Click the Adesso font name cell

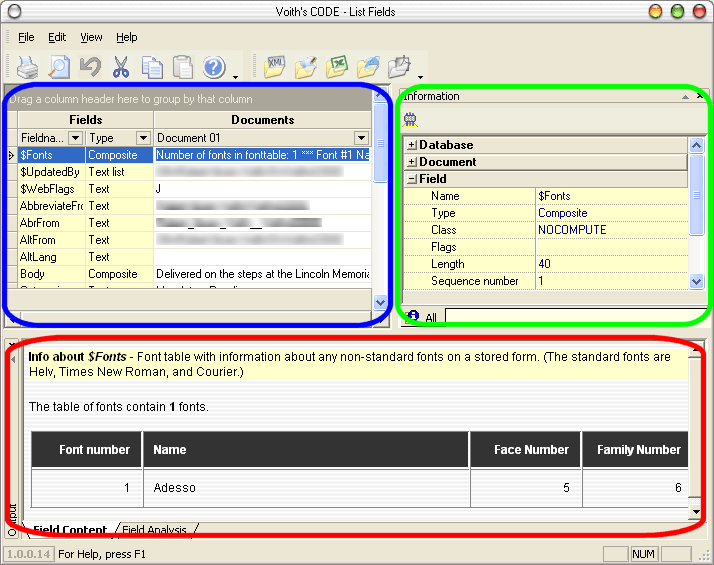[306, 488]
